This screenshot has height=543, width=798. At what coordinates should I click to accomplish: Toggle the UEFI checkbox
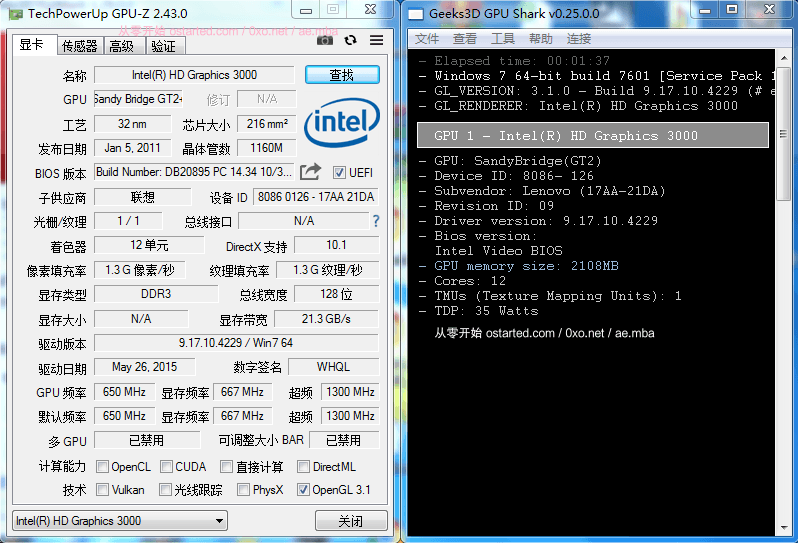339,173
